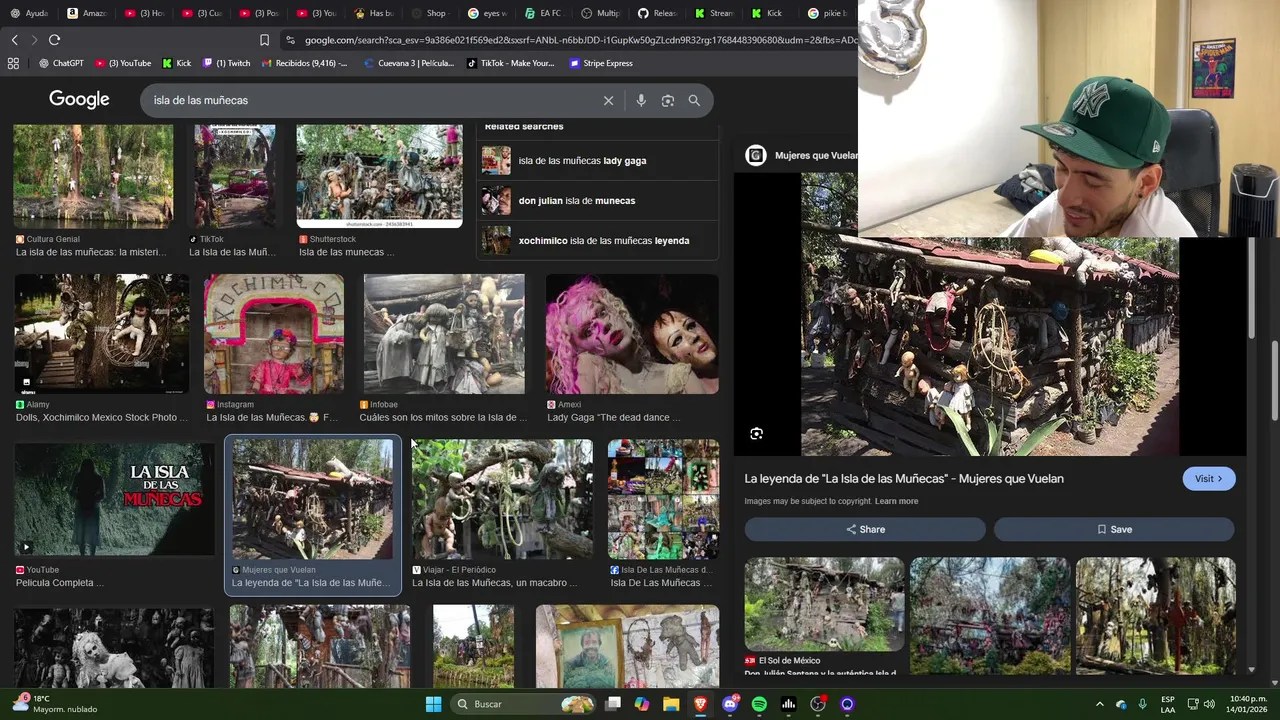1280x720 pixels.
Task: Open the Viajar - El Periódico image result
Action: (x=502, y=499)
